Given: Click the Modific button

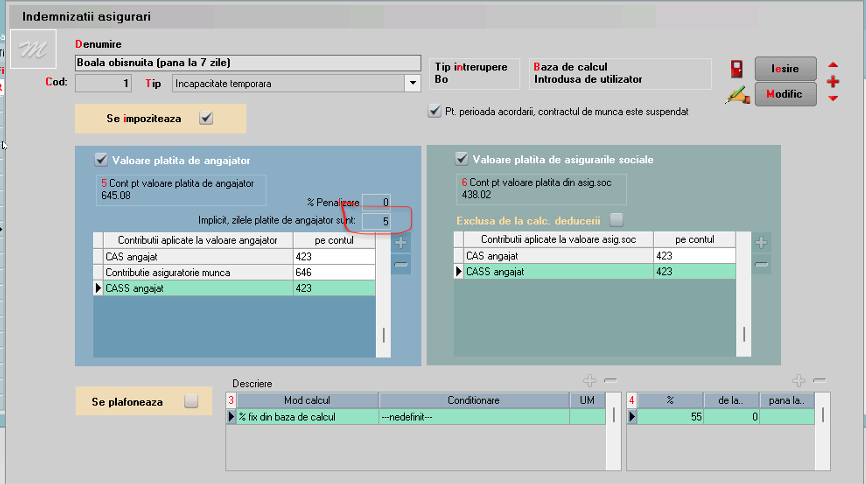Looking at the screenshot, I should point(785,94).
